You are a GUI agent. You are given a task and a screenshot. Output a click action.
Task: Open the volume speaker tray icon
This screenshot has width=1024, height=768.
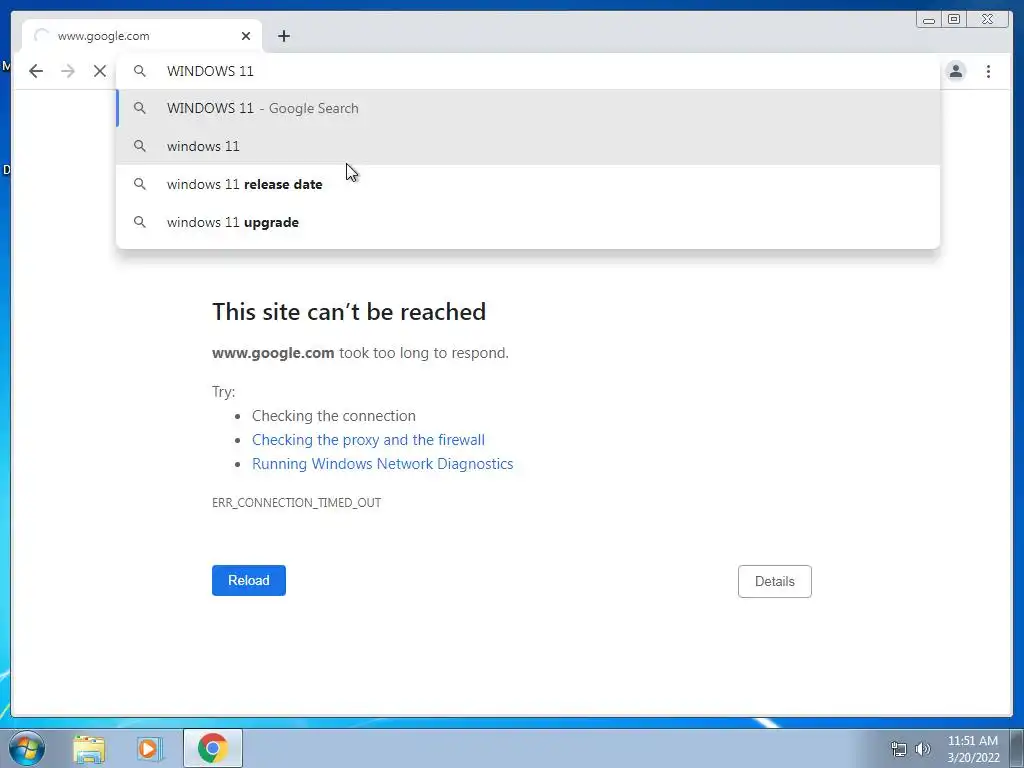coord(922,749)
